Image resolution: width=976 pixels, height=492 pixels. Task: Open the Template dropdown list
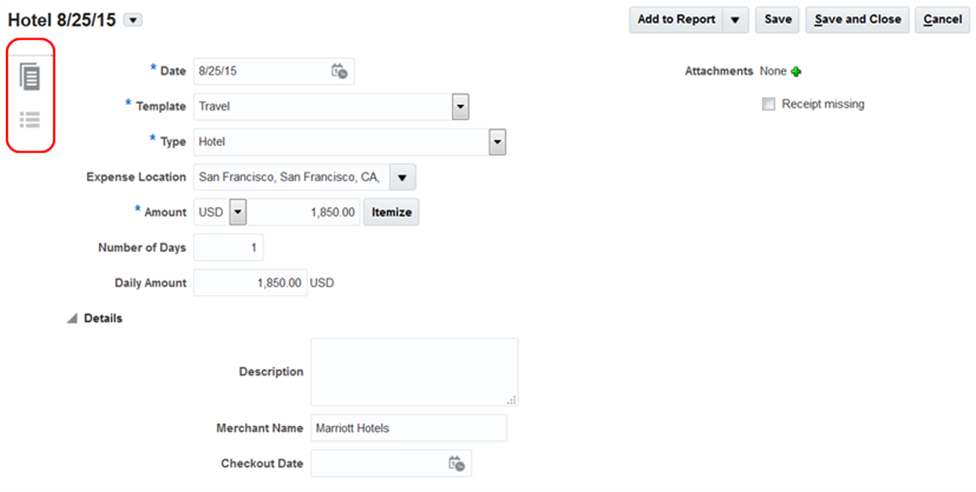click(460, 106)
